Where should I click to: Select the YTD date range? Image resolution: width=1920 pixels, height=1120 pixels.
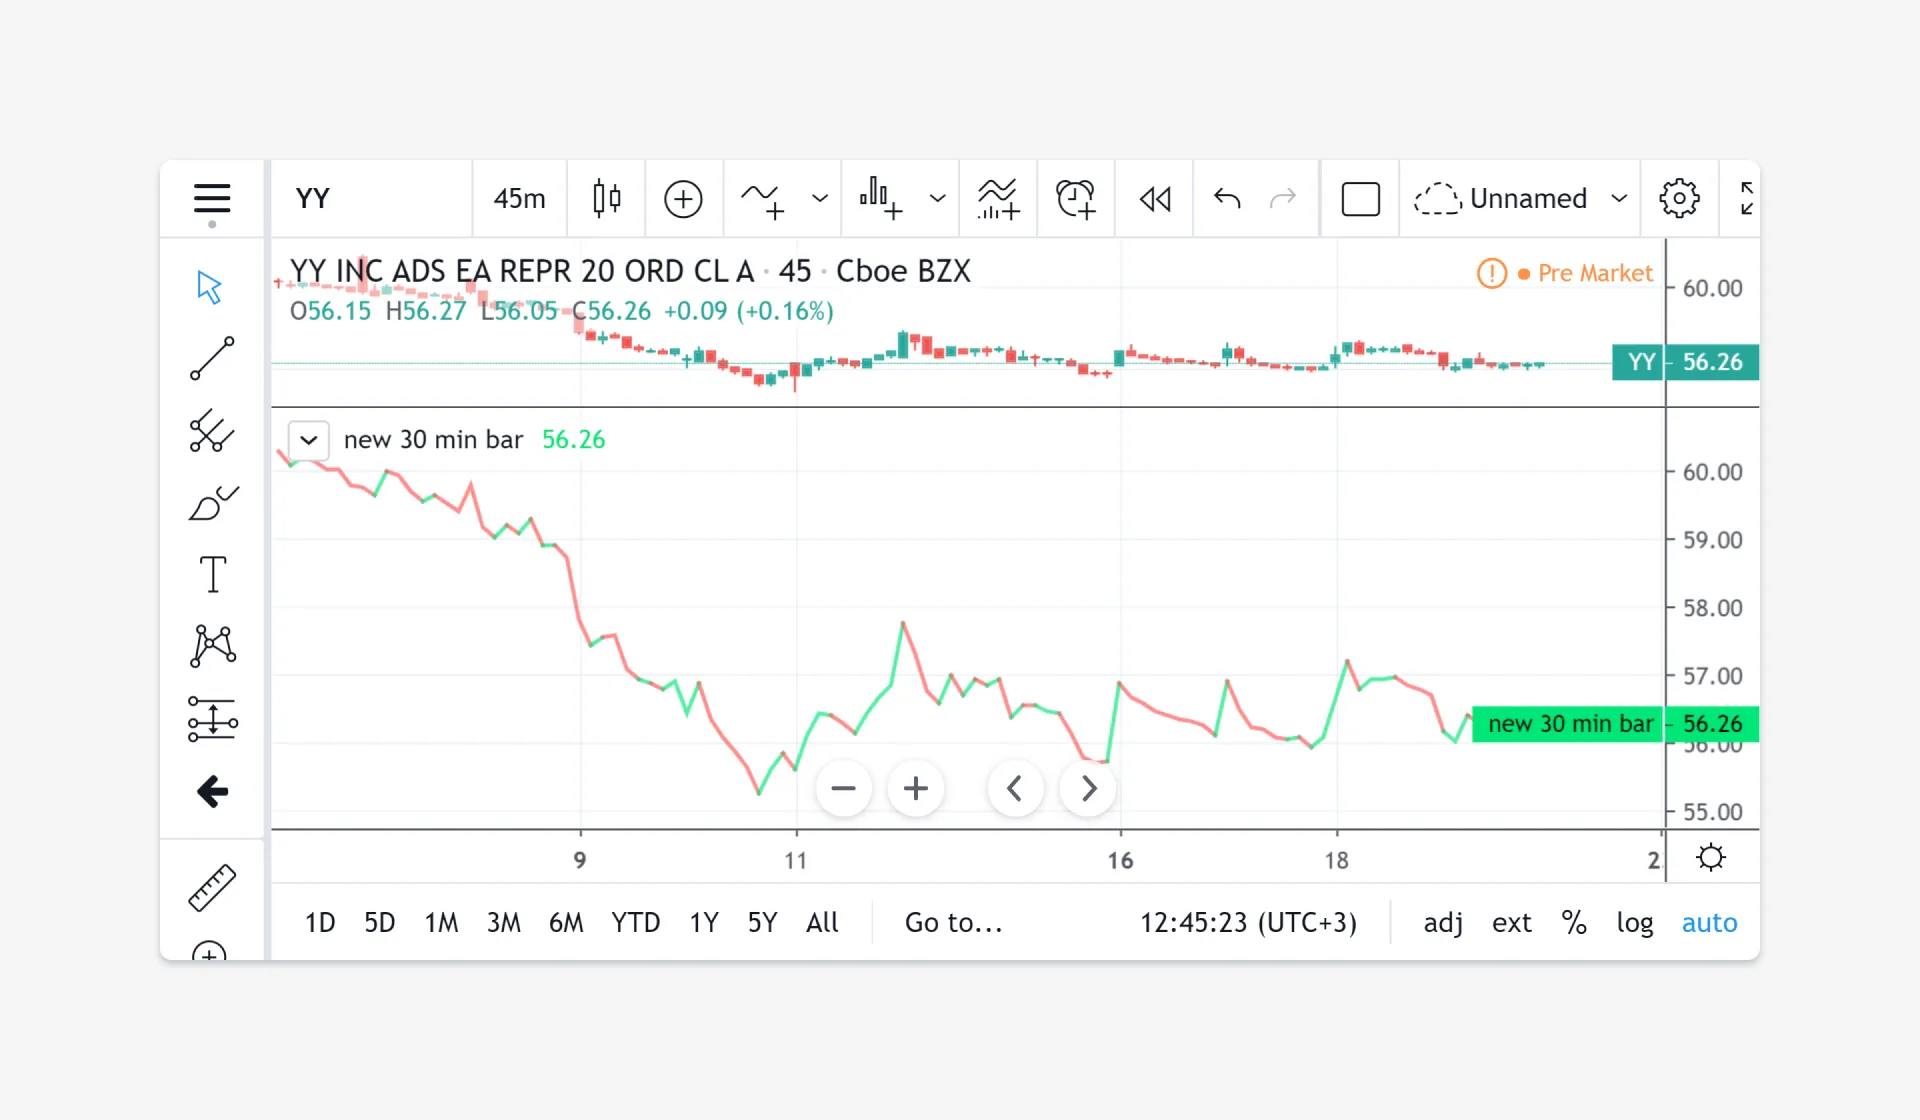click(635, 922)
